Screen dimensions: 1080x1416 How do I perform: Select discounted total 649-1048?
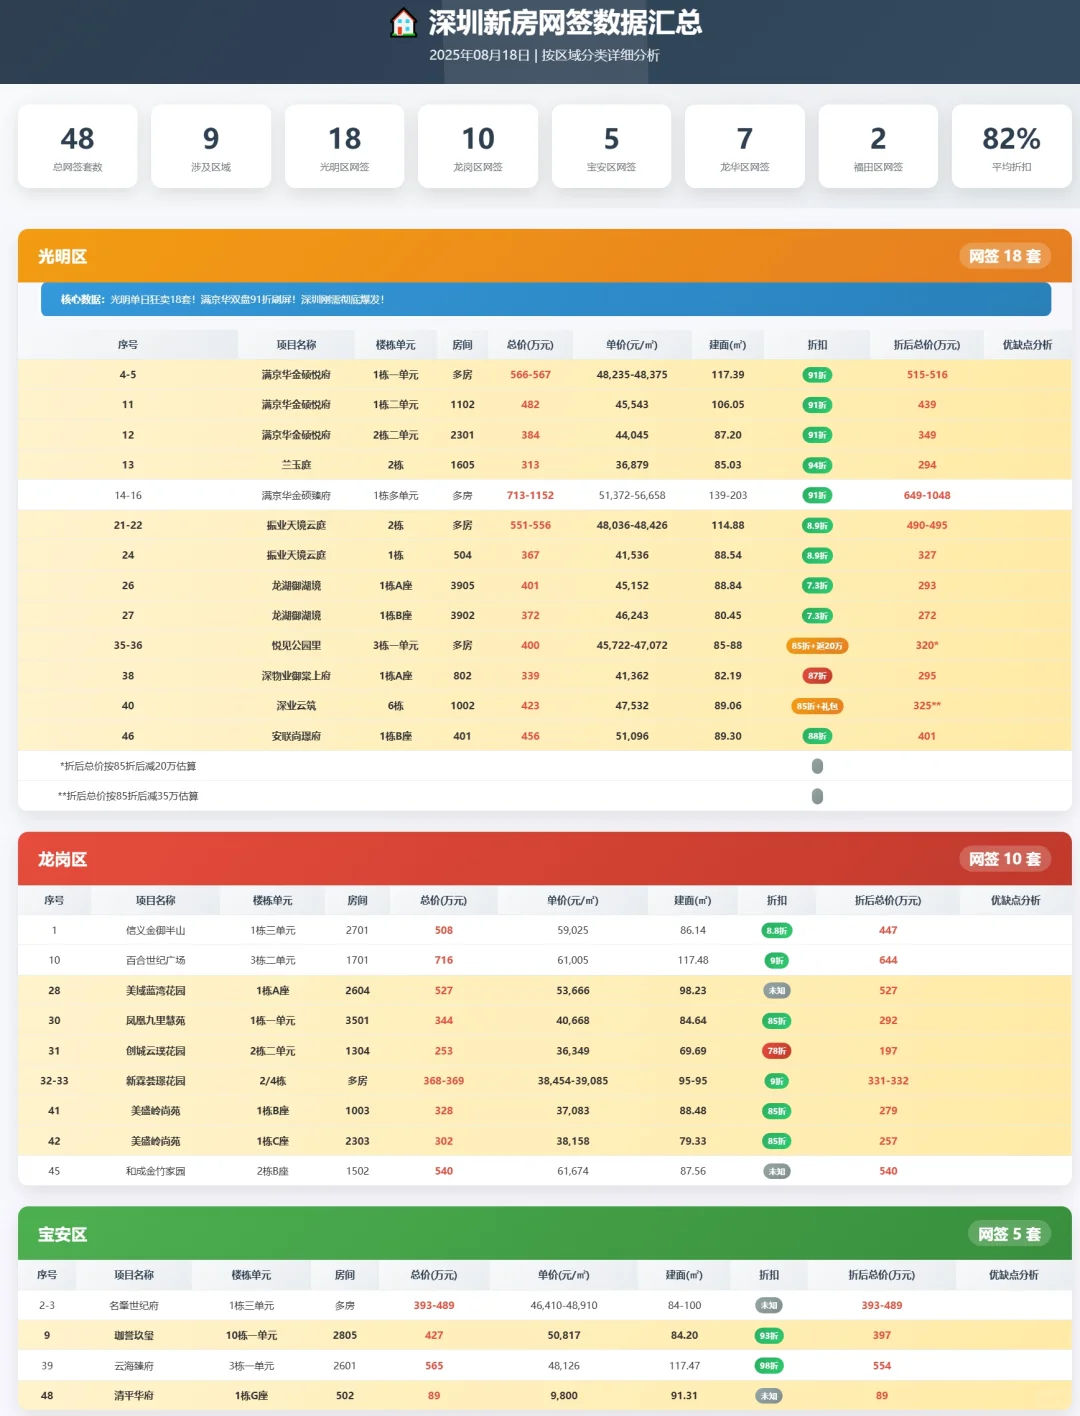pos(927,495)
